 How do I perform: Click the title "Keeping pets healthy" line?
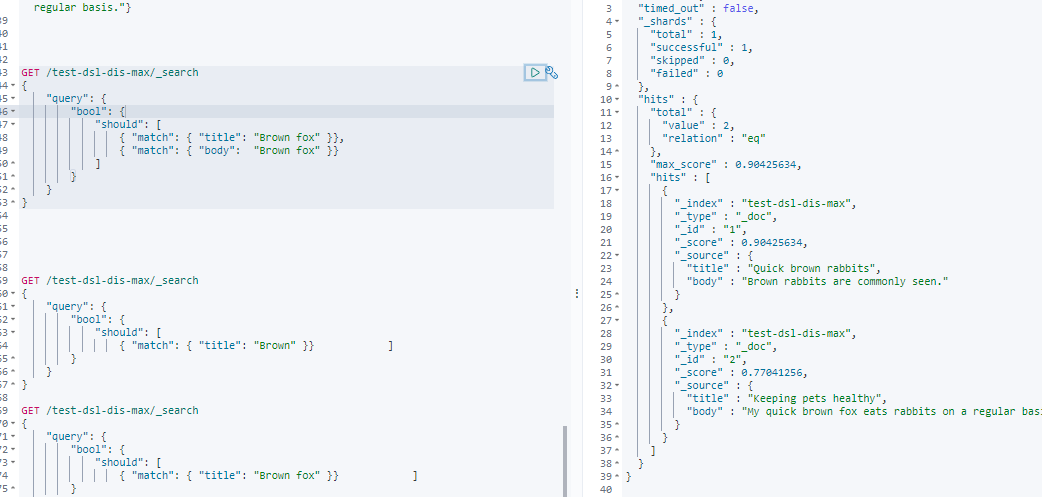pyautogui.click(x=787, y=399)
